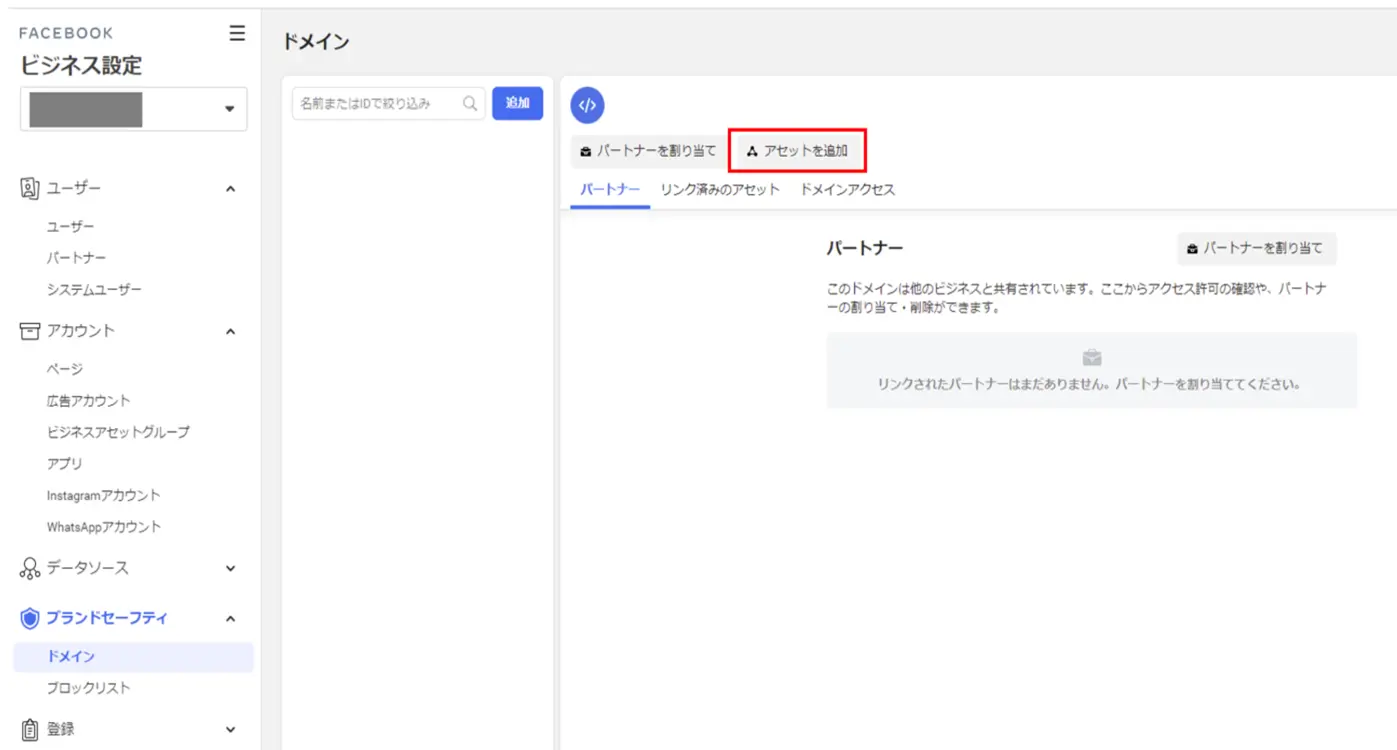Image resolution: width=1397 pixels, height=750 pixels.
Task: Open WhatsAppアカウント in sidebar
Action: (x=103, y=527)
